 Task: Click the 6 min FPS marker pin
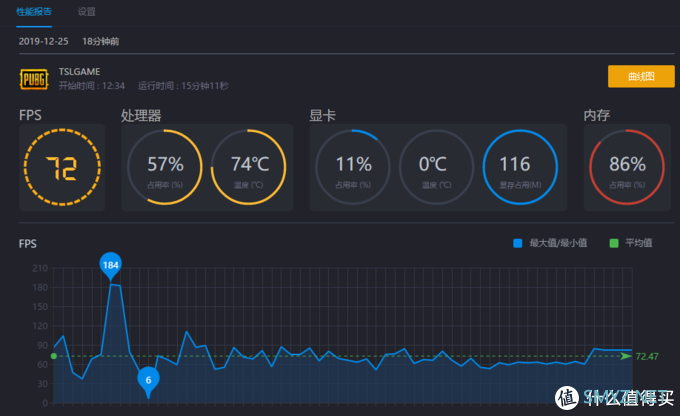pyautogui.click(x=148, y=380)
